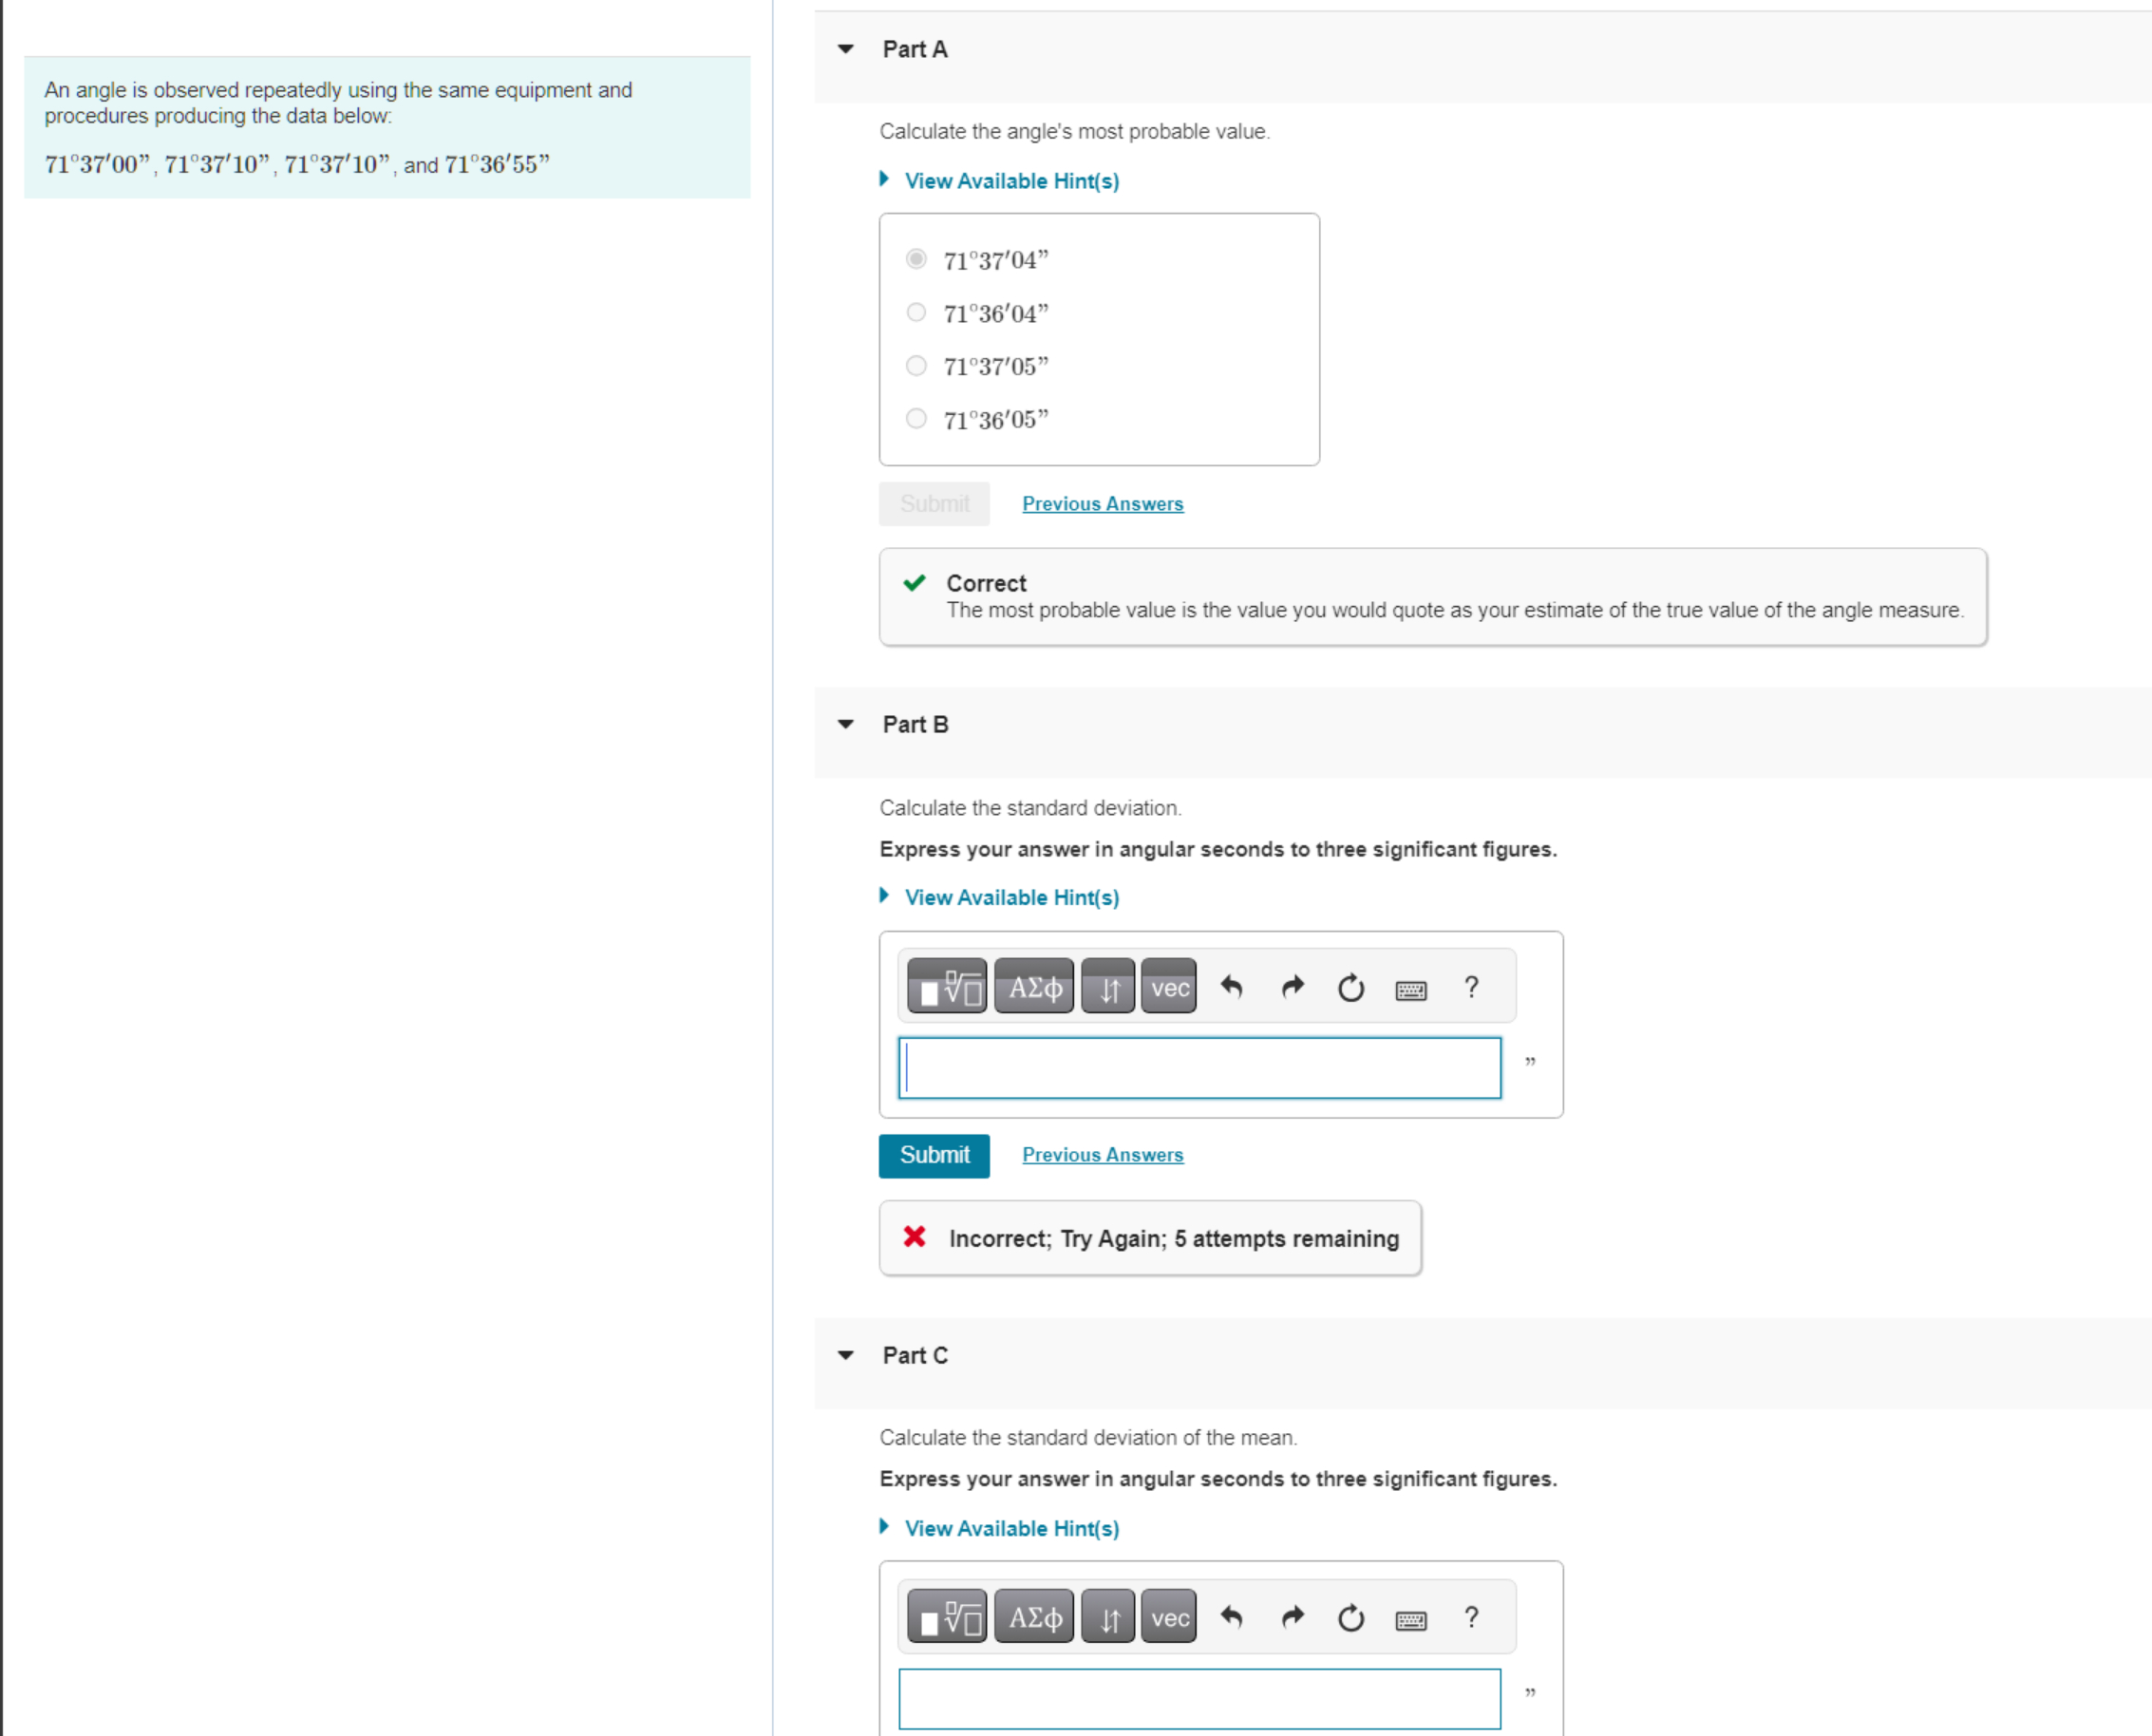This screenshot has height=1736, width=2152.
Task: Open Previous Answers link for Part B
Action: pos(1102,1155)
